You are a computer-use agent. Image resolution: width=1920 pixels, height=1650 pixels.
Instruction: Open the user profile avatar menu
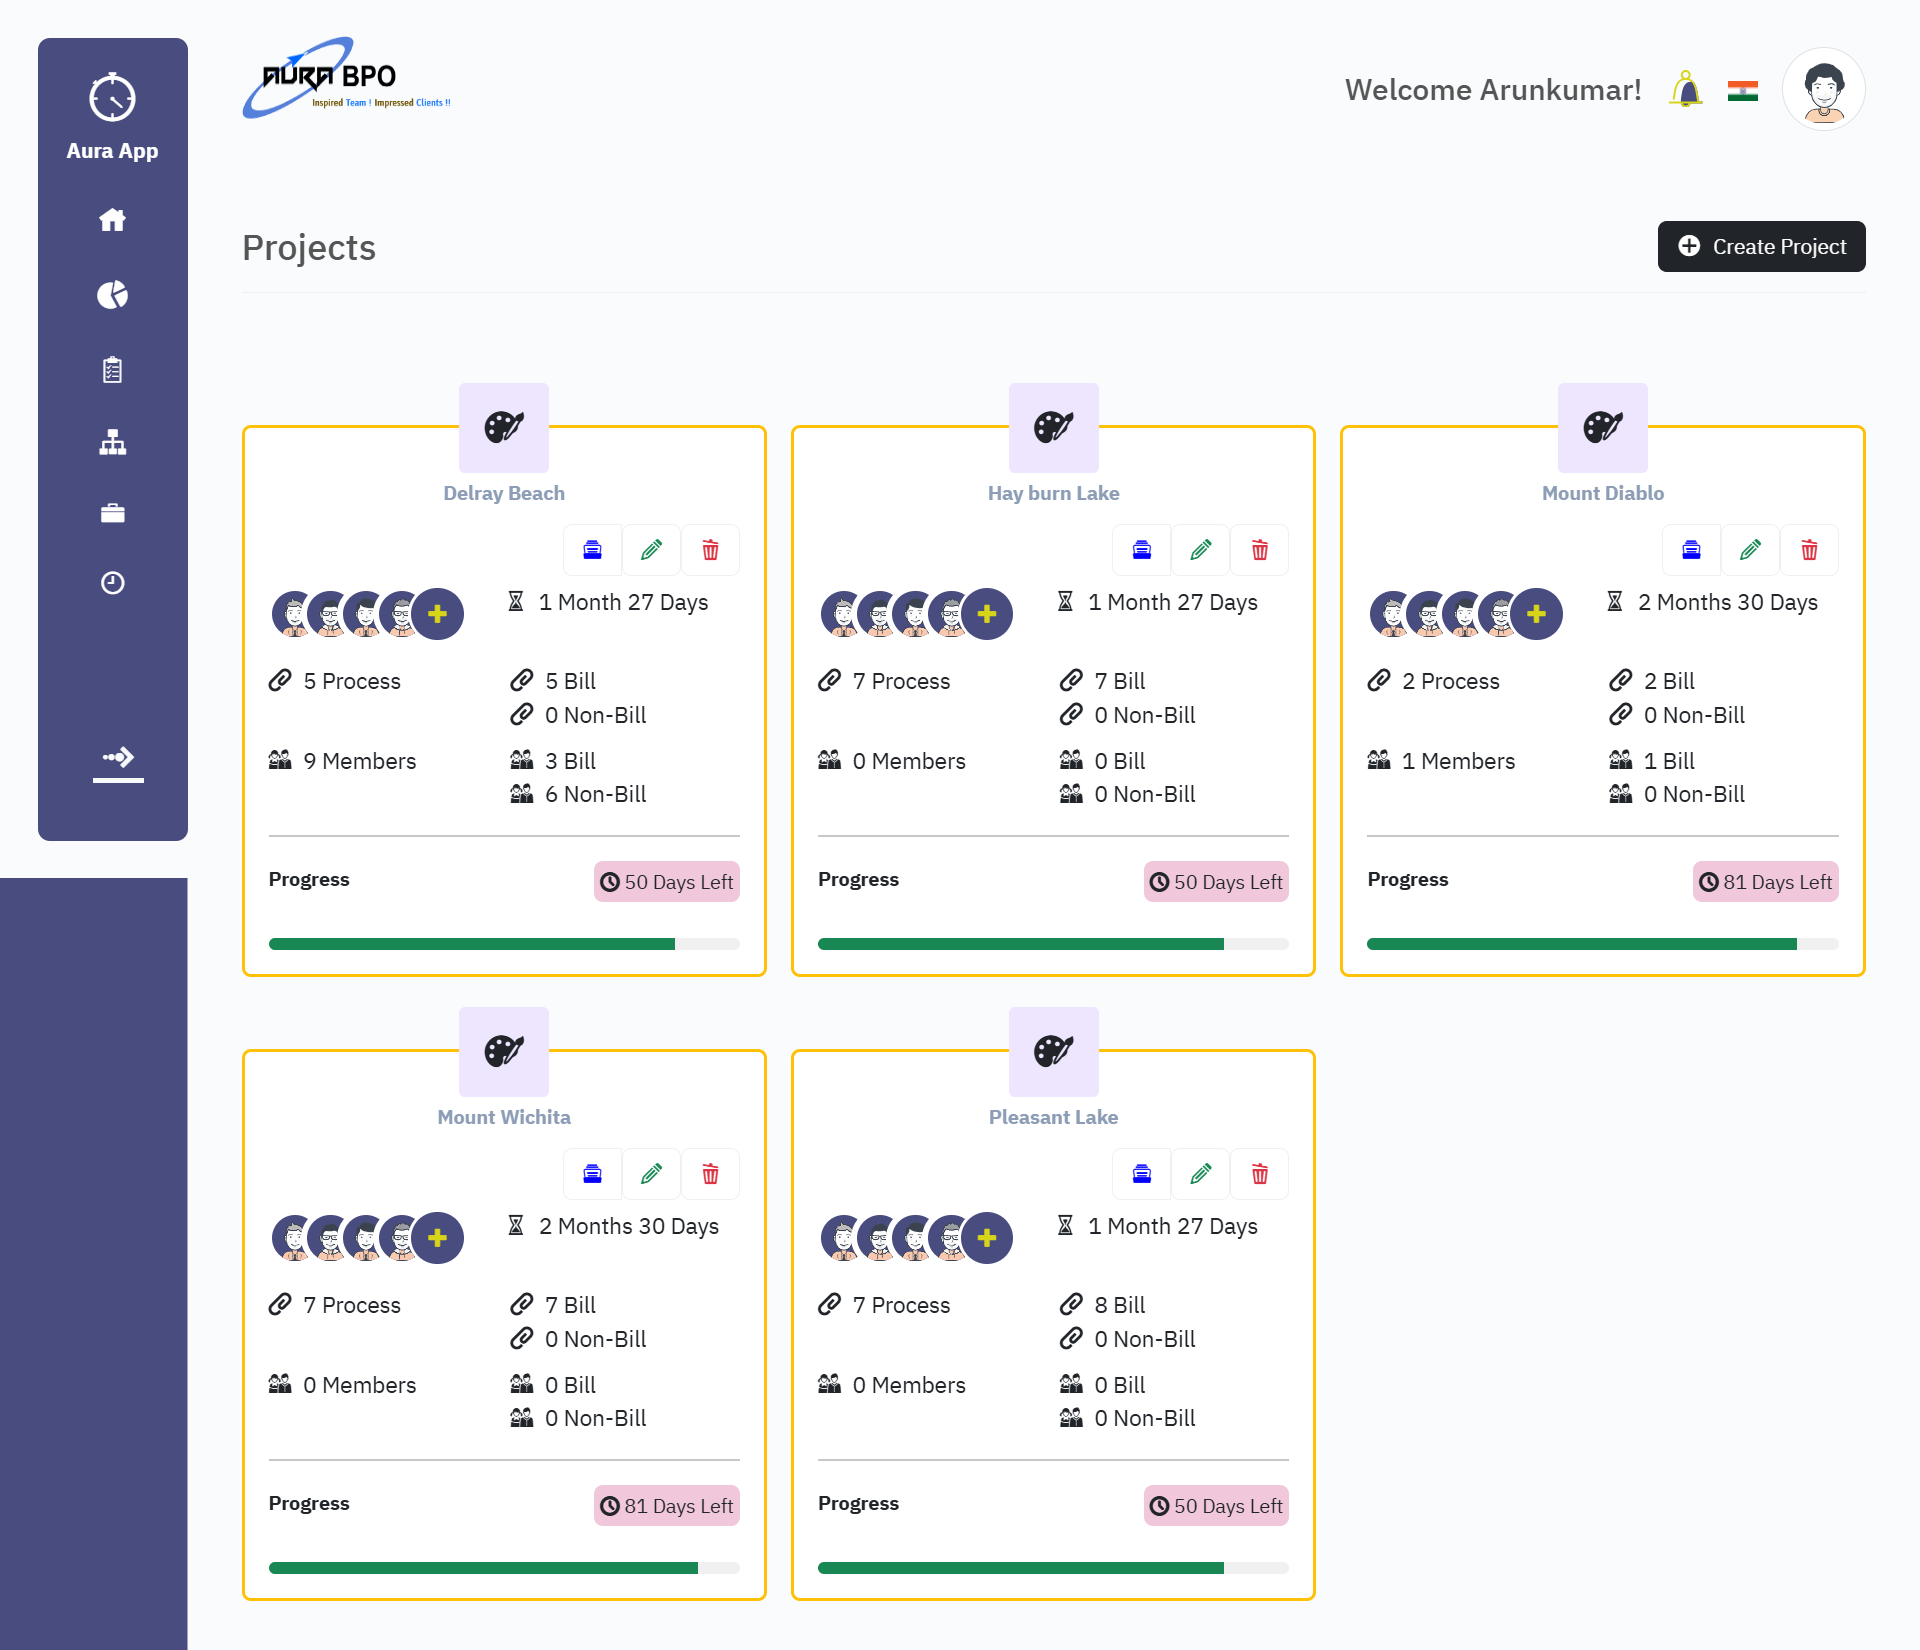tap(1823, 90)
